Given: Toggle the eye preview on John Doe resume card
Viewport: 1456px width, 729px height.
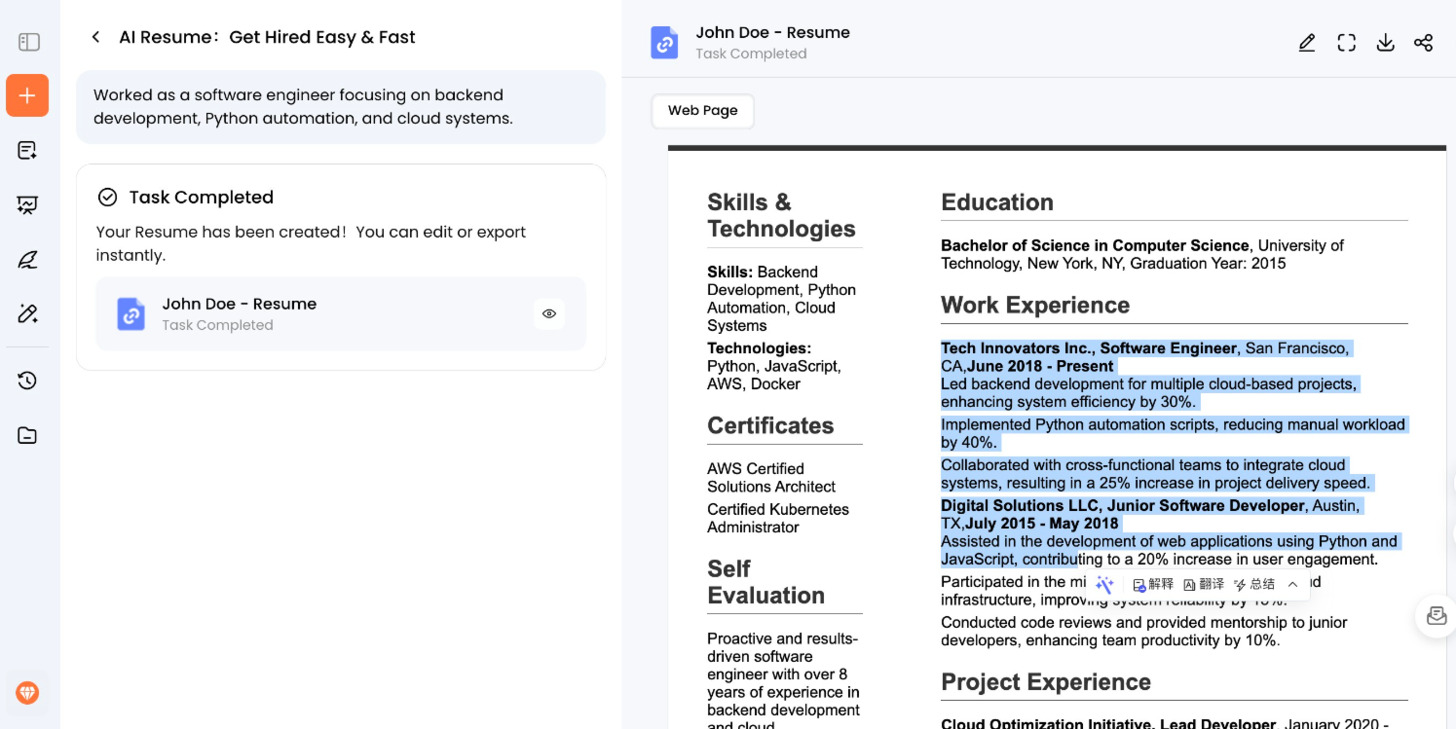Looking at the screenshot, I should [549, 314].
